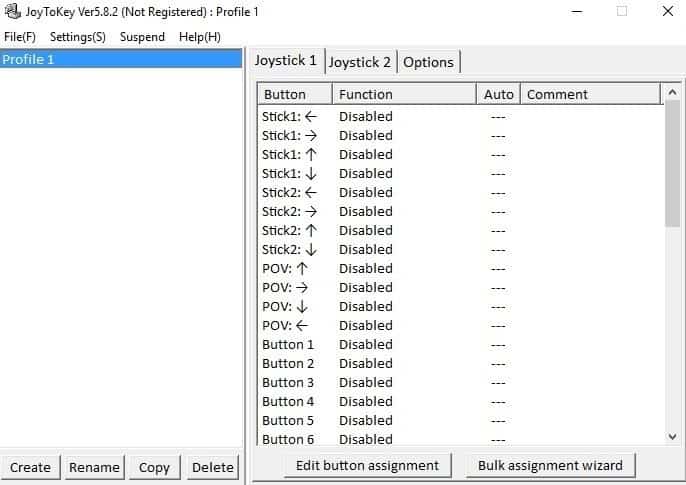Open the Bulk assignment wizard

550,465
